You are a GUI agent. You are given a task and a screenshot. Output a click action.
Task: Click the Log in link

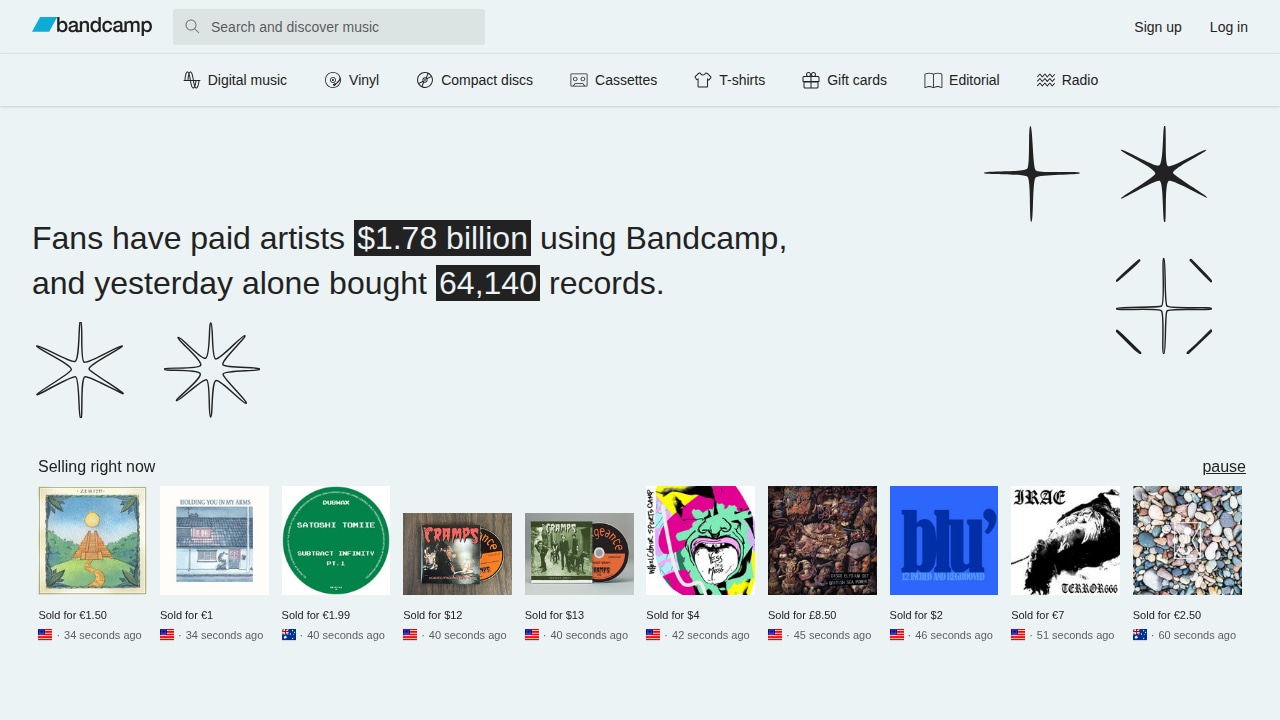1229,27
